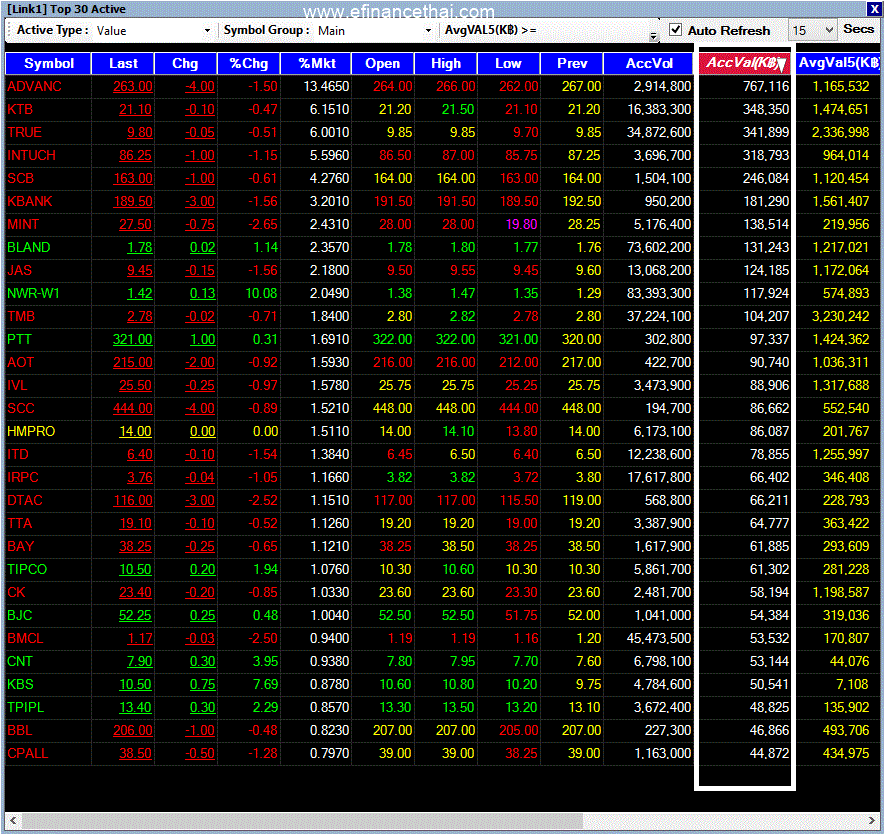Select the MINT symbol
The width and height of the screenshot is (885, 835).
[x=23, y=225]
